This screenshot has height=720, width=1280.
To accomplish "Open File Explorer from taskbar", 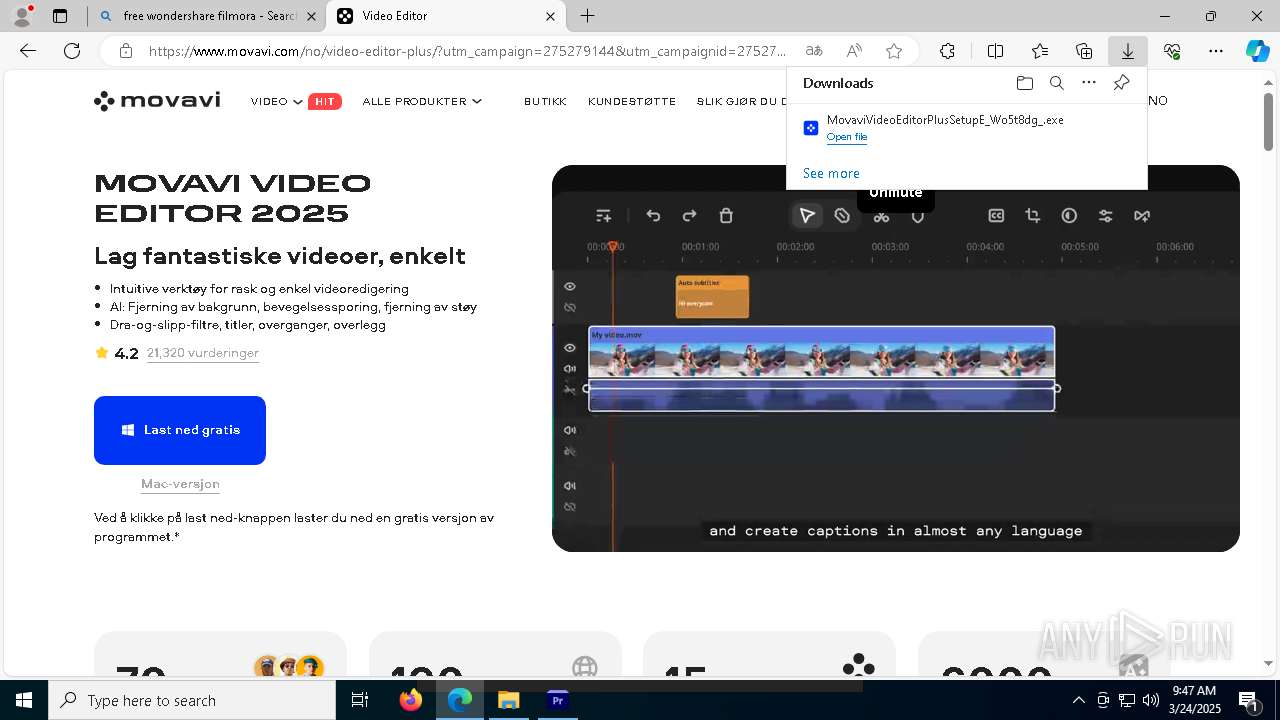I will coord(508,701).
